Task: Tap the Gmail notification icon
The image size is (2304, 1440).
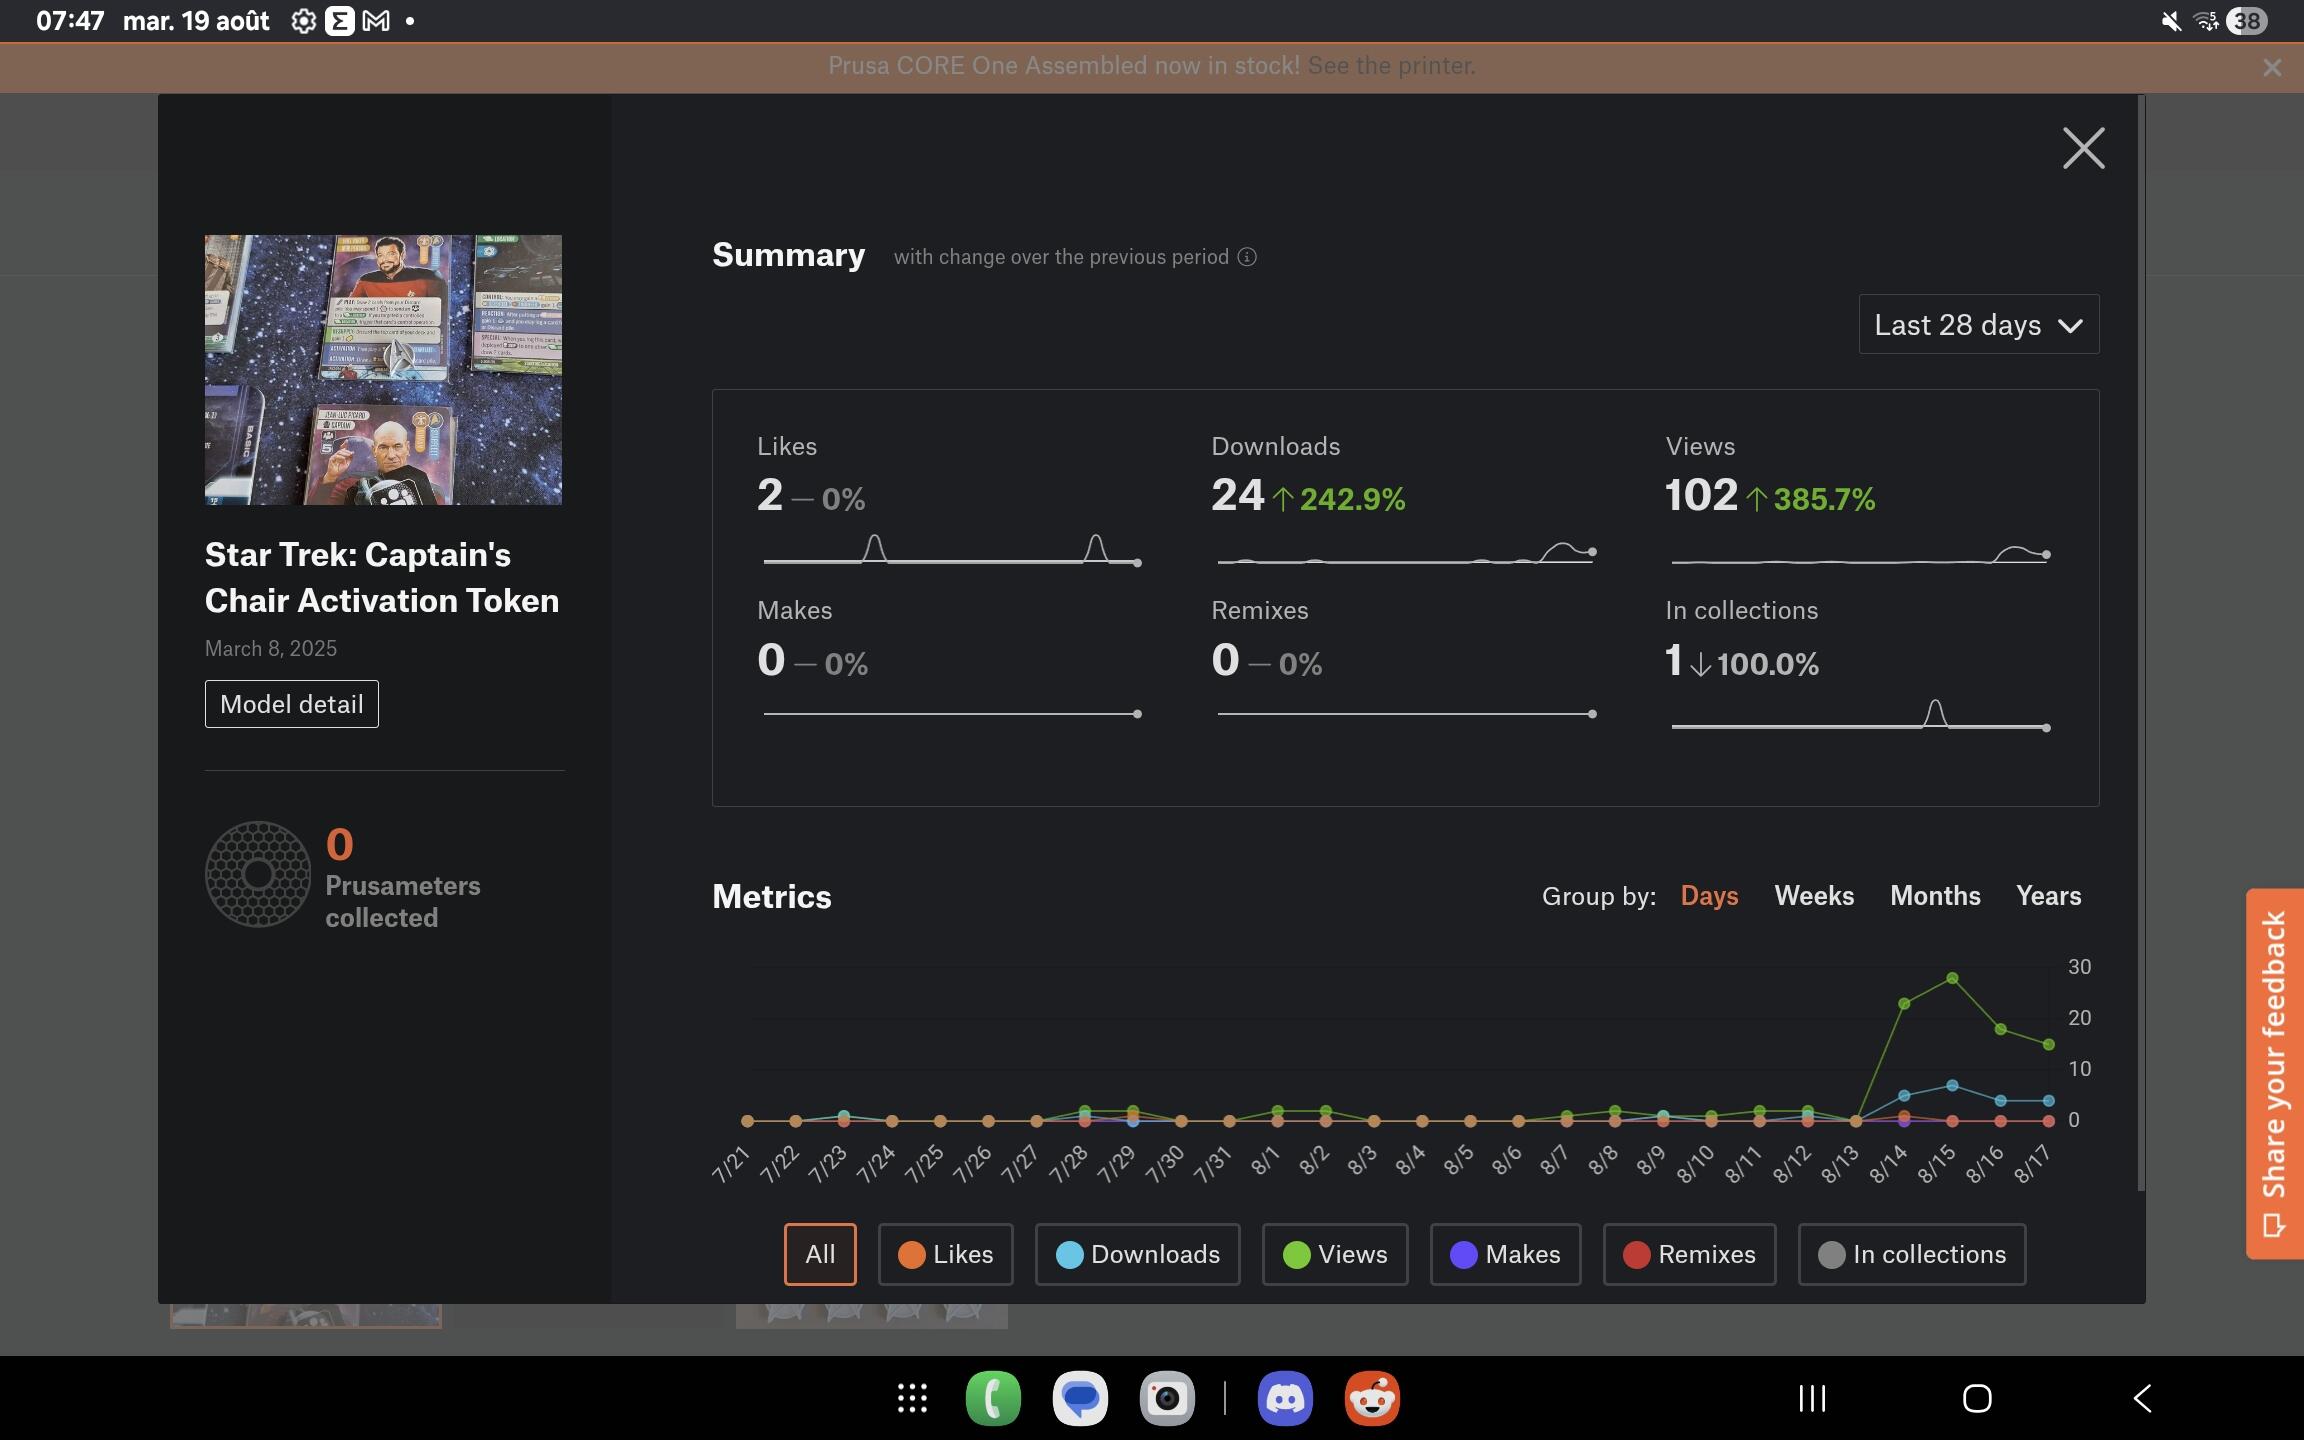Action: coord(376,21)
